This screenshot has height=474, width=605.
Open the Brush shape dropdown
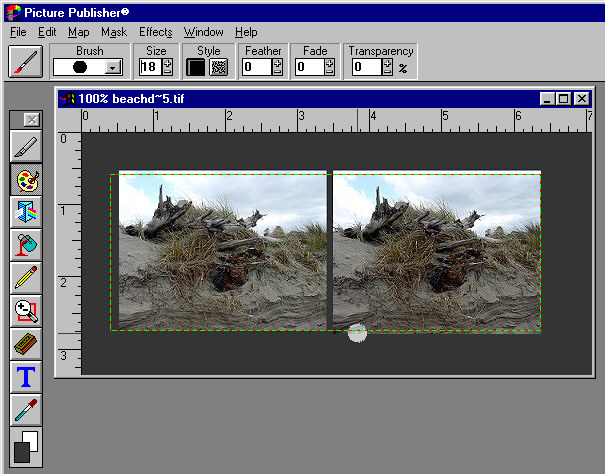coord(113,67)
